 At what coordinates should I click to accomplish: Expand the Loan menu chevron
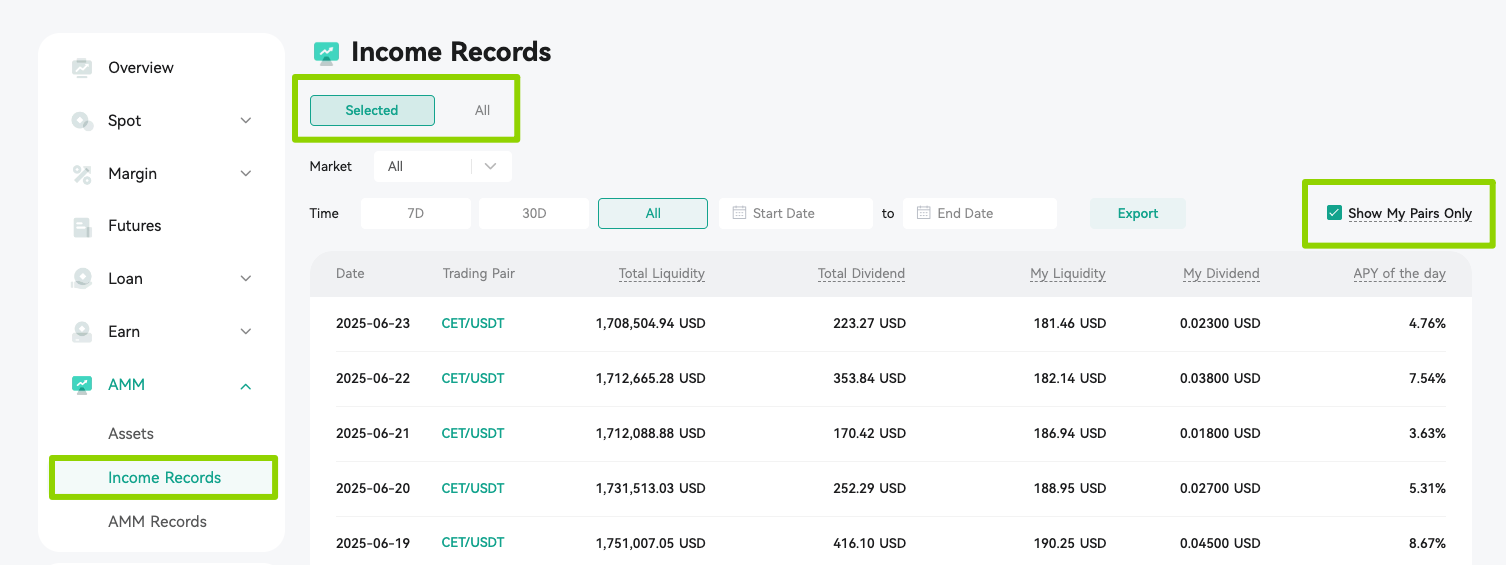tap(246, 279)
